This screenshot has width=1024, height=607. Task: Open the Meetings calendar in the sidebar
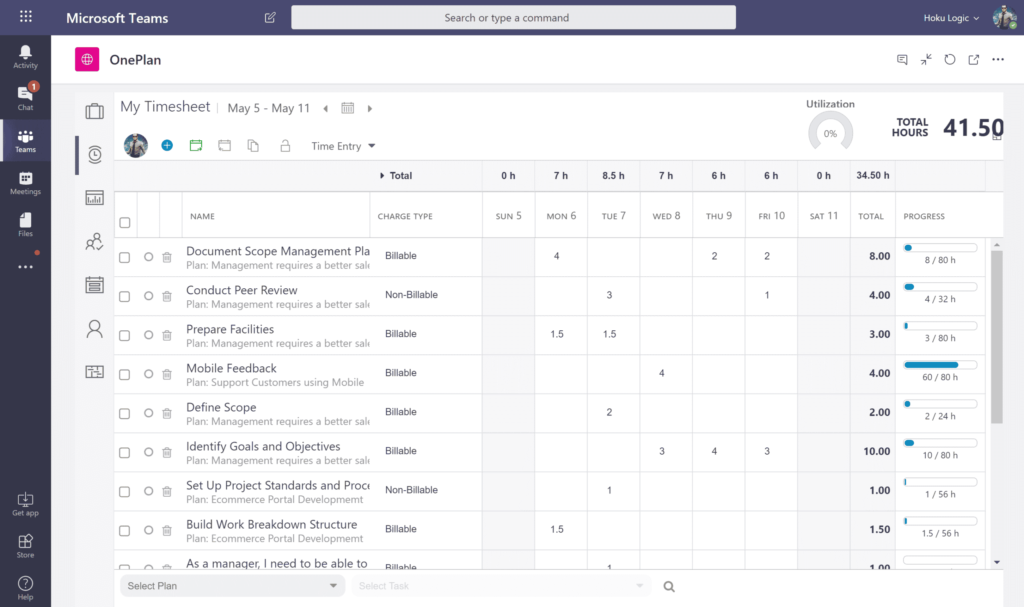25,183
